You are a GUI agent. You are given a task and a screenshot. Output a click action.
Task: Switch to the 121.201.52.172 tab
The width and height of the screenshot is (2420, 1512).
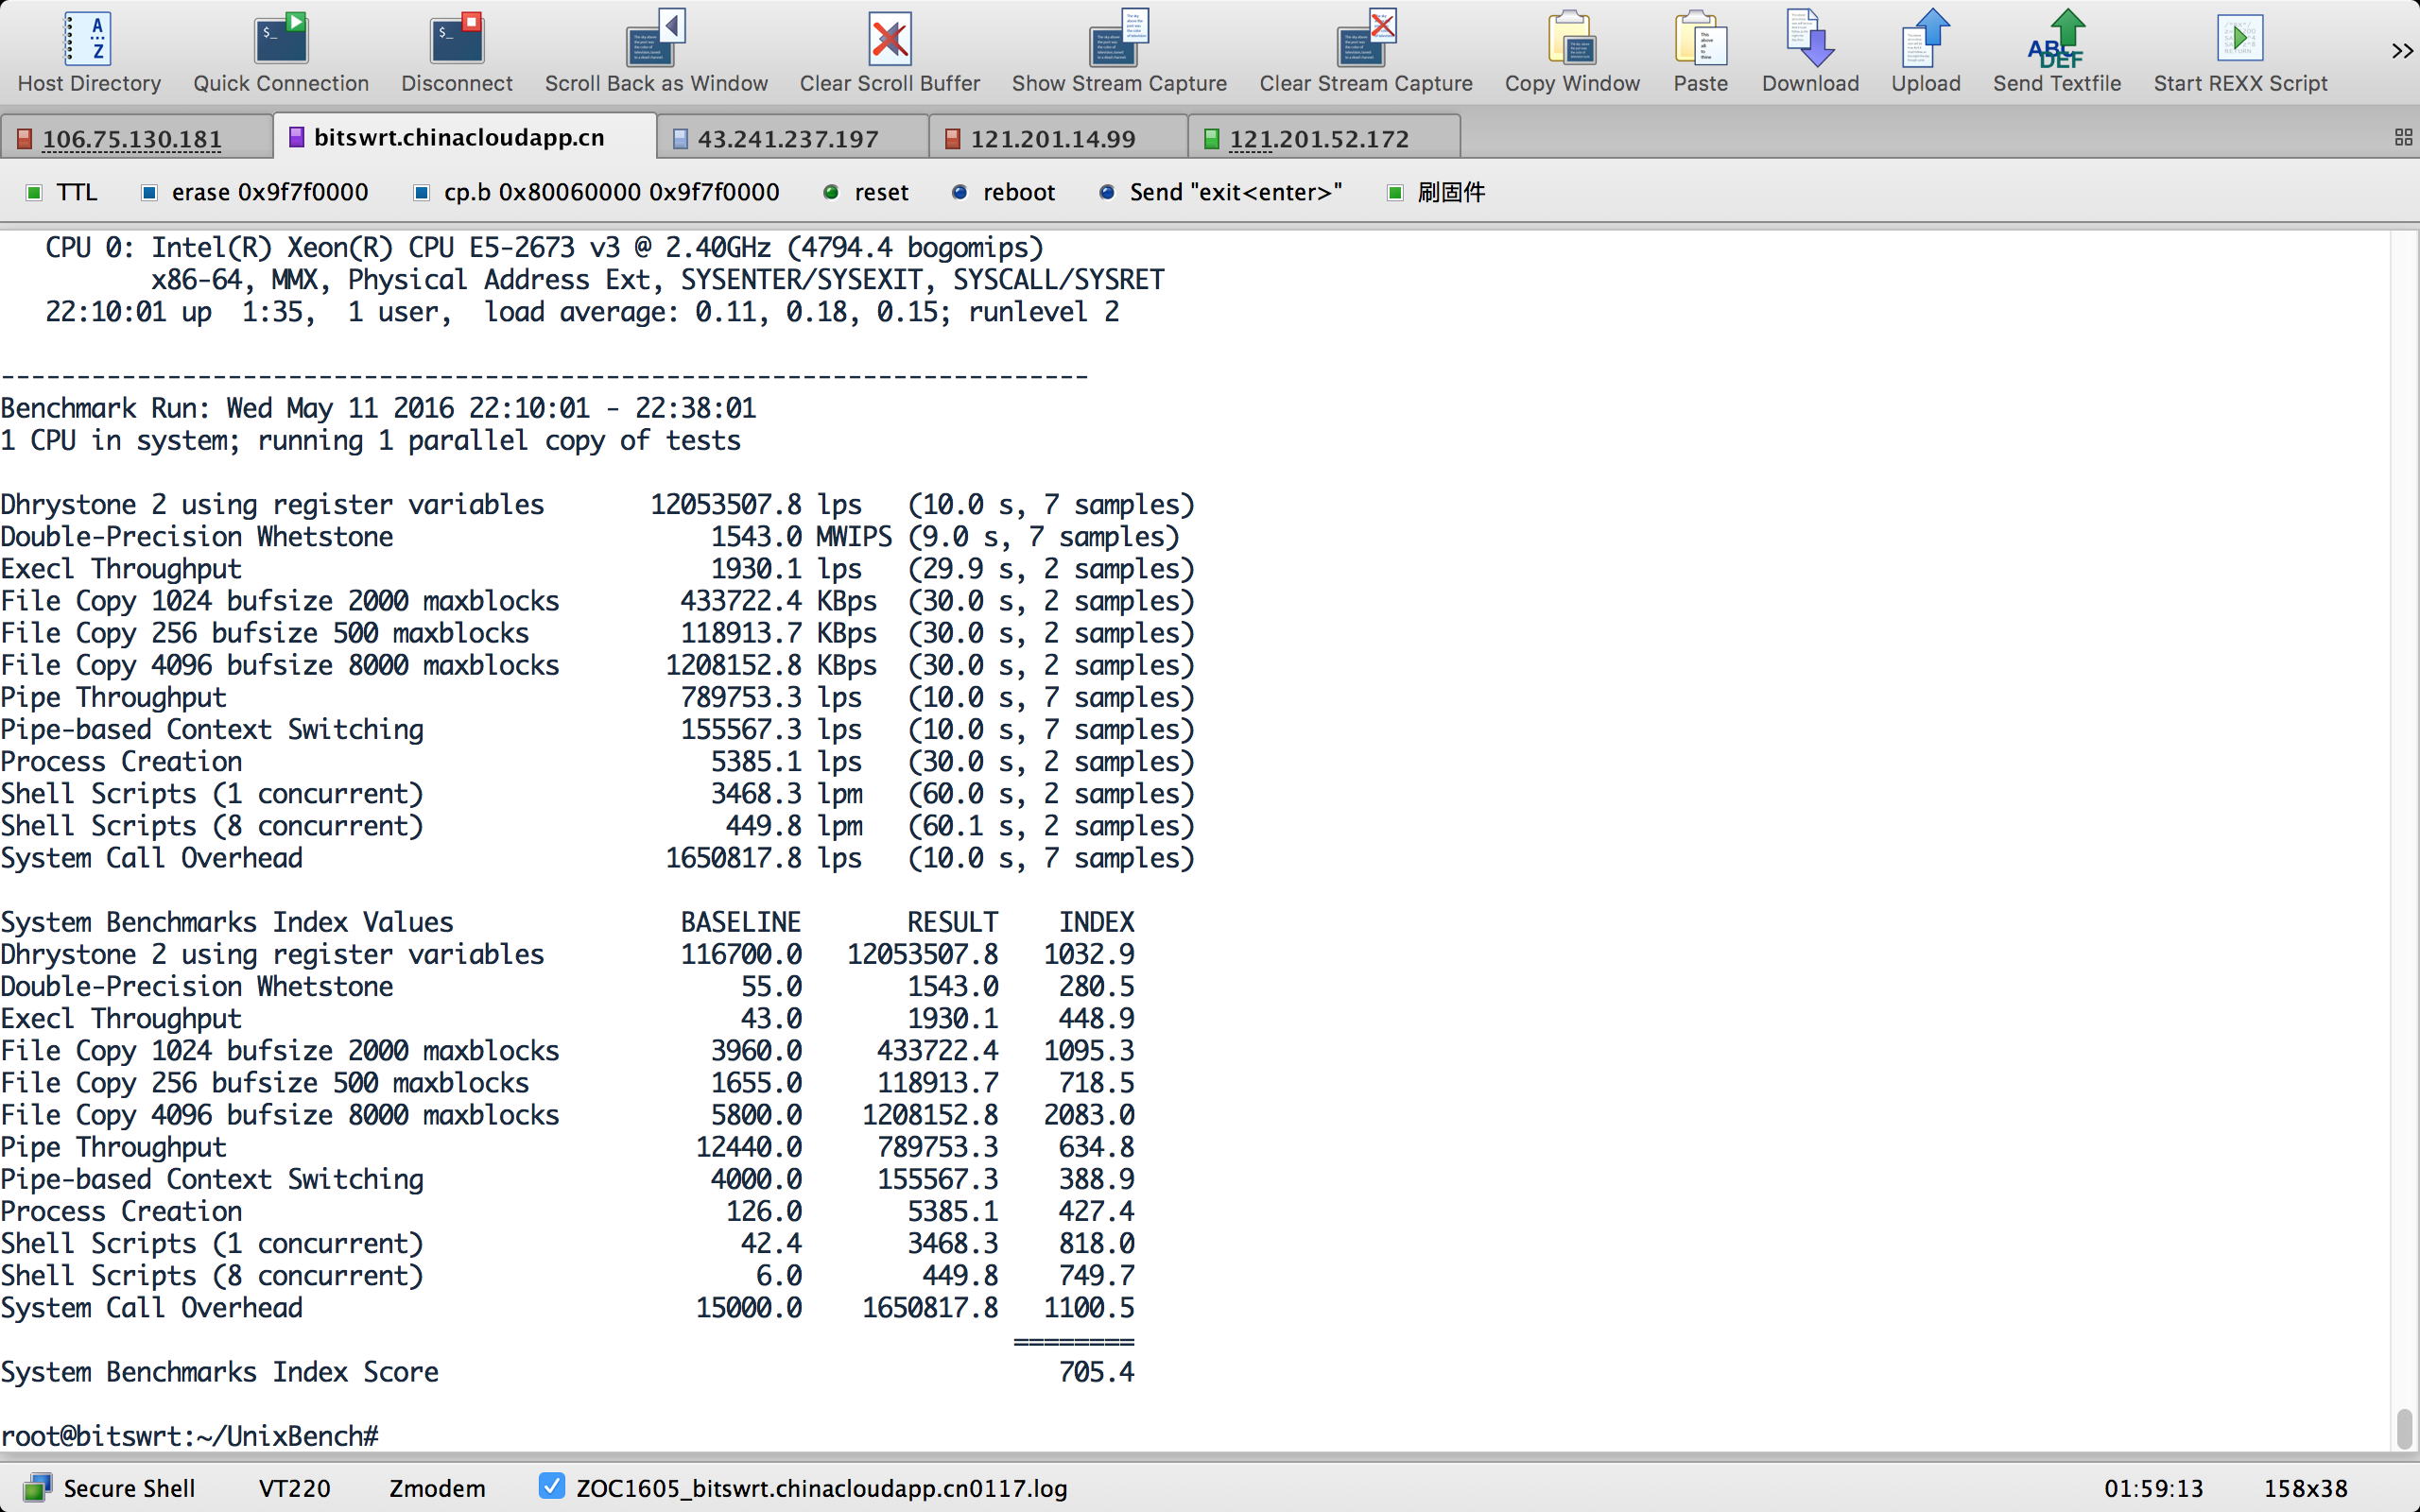tap(1318, 139)
